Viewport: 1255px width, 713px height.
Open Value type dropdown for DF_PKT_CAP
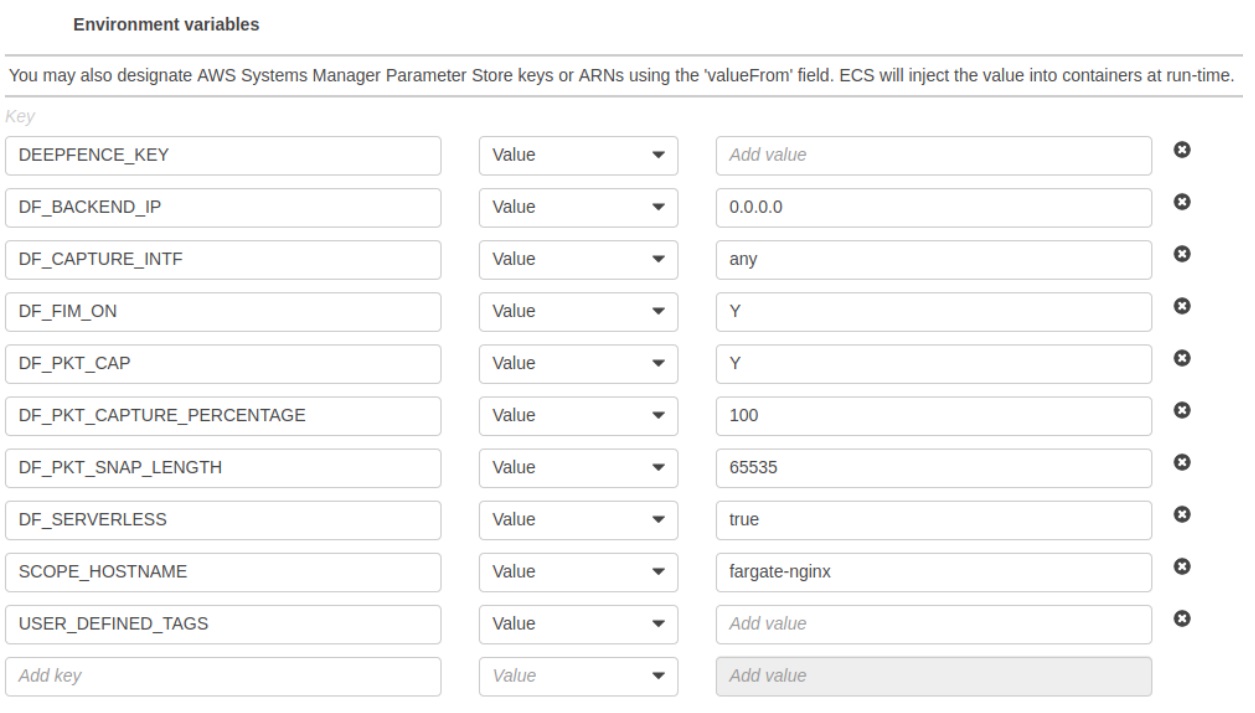tap(578, 364)
